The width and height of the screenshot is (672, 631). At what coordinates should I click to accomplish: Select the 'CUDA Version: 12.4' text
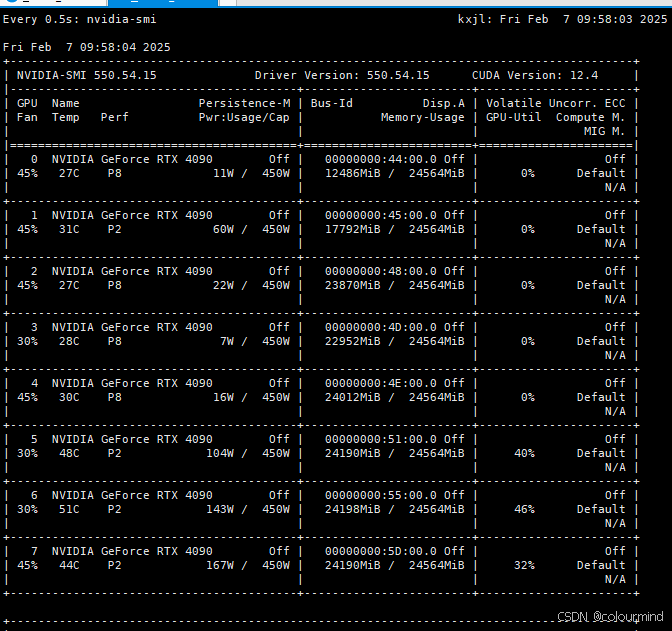click(535, 75)
